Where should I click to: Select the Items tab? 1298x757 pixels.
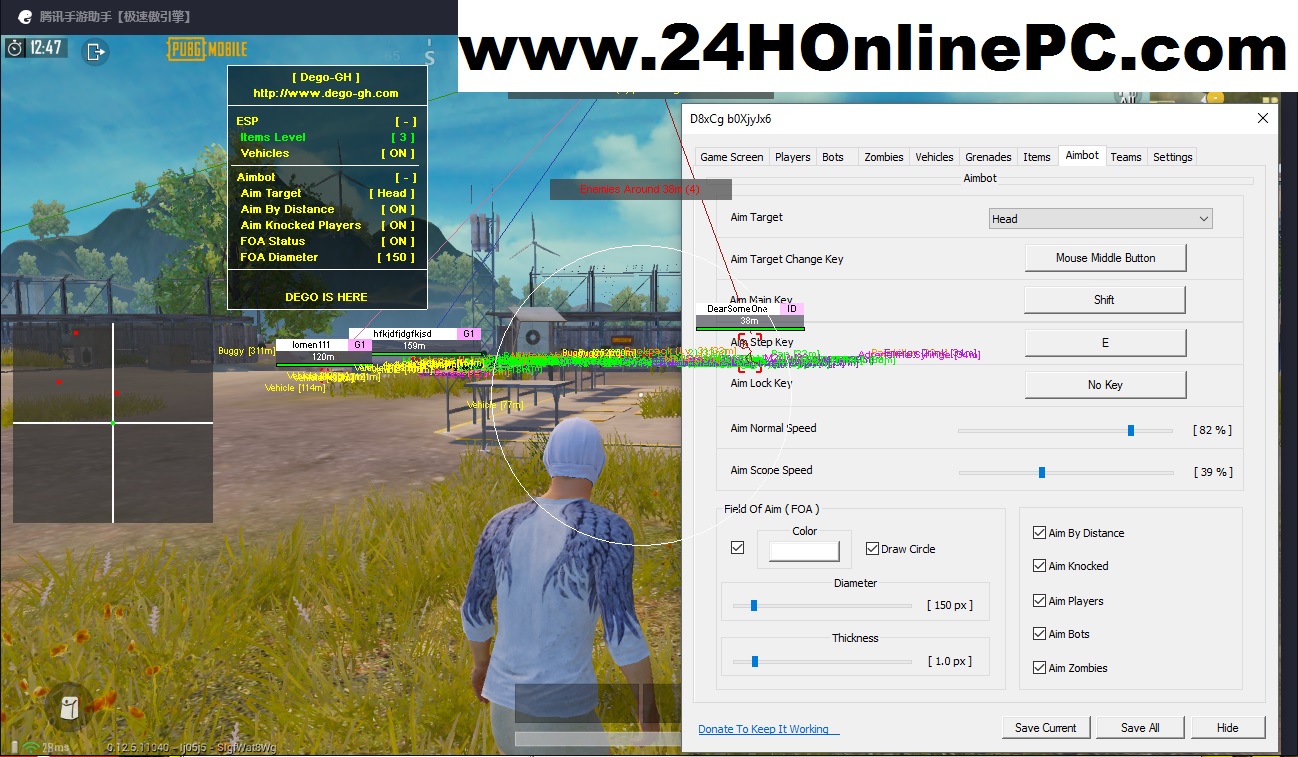(1037, 157)
